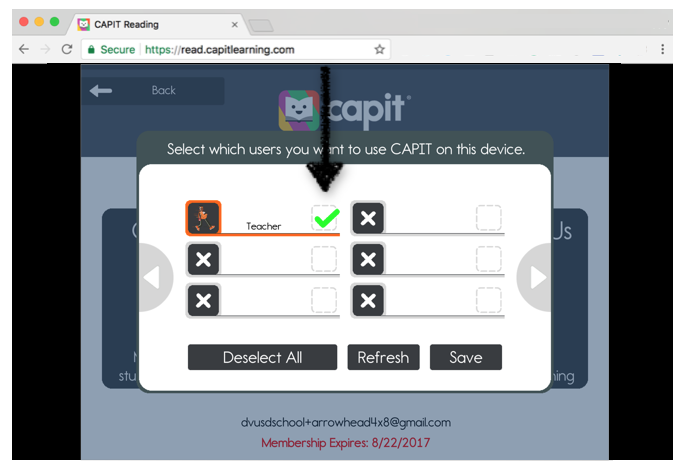Click the bottom-left empty user X icon

click(x=203, y=300)
